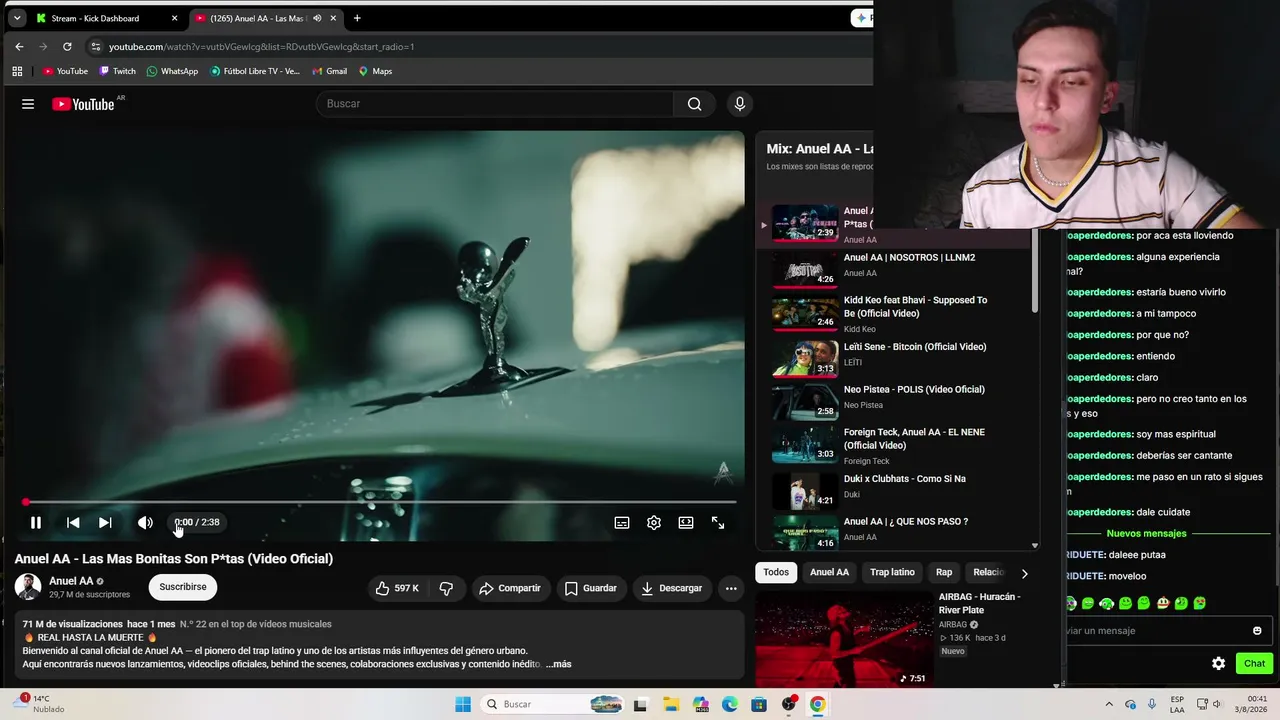
Task: Like the video with 597 K likes
Action: pyautogui.click(x=397, y=588)
